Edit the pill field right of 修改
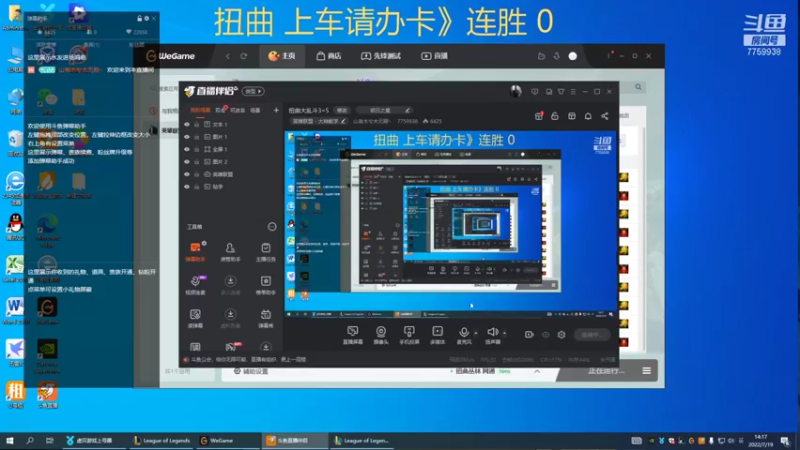 (384, 110)
